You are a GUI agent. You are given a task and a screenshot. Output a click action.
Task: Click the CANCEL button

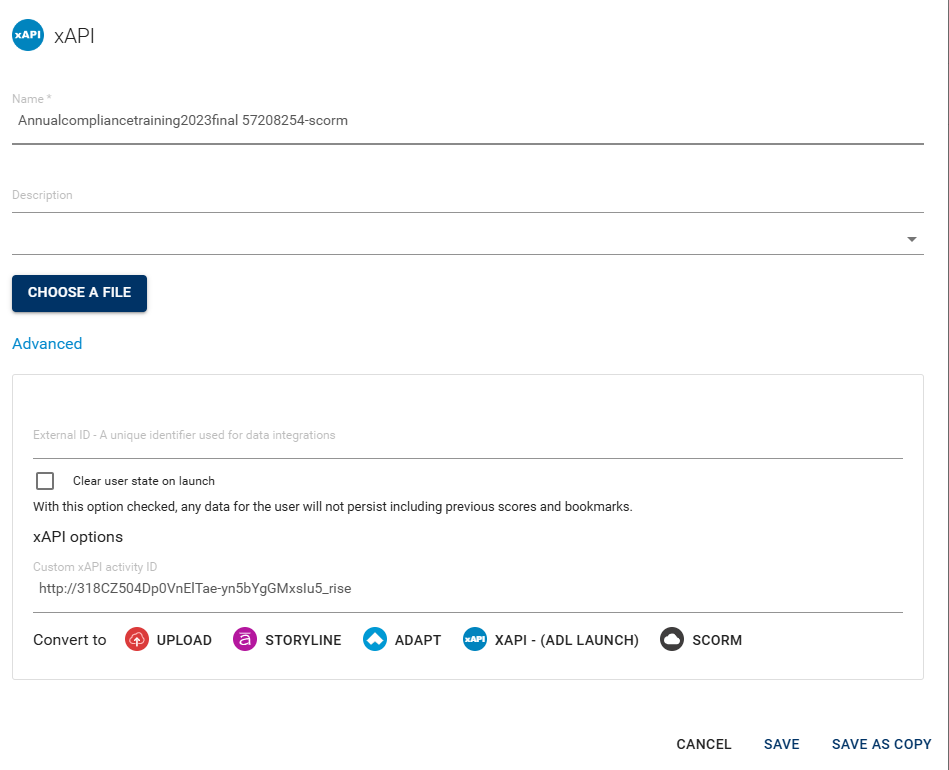click(x=704, y=744)
